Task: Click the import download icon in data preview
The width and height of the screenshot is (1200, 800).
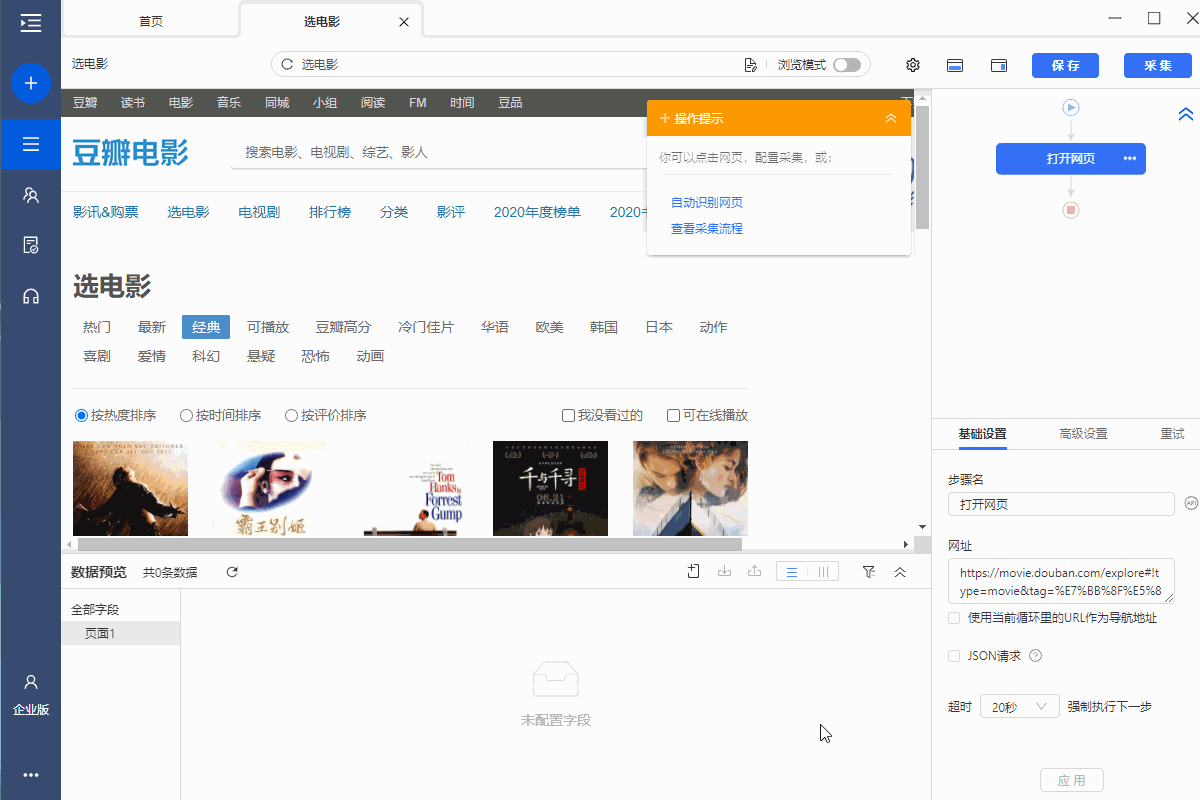Action: coord(725,572)
